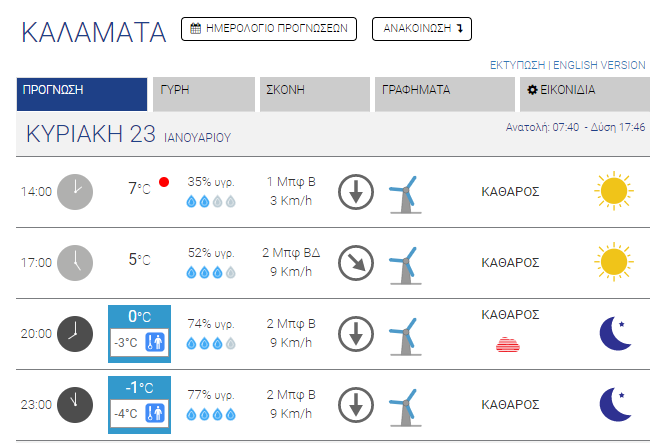Click the ΕΚΤΥΠΩΣΗ print link

coord(517,64)
